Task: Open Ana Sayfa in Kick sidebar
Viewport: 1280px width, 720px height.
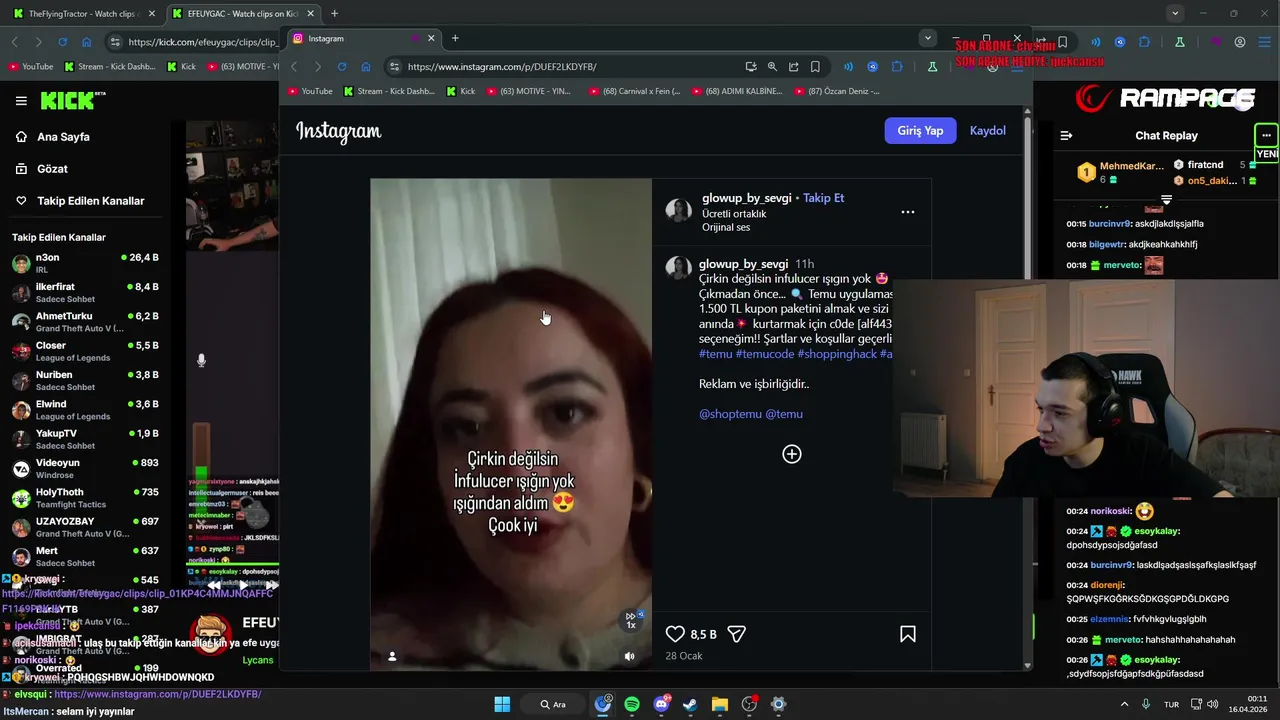Action: [x=63, y=137]
